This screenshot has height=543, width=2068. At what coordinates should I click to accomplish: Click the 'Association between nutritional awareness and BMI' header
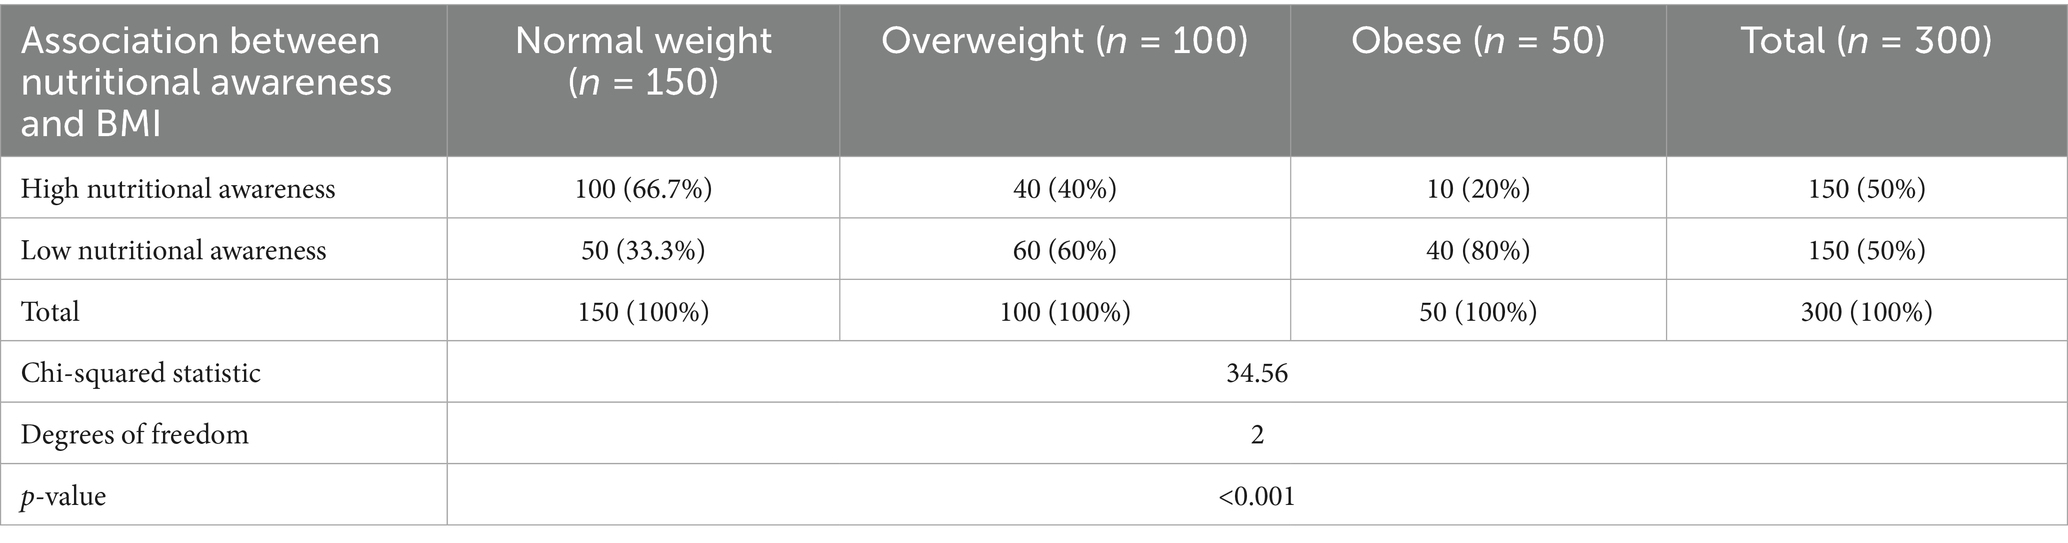coord(206,82)
